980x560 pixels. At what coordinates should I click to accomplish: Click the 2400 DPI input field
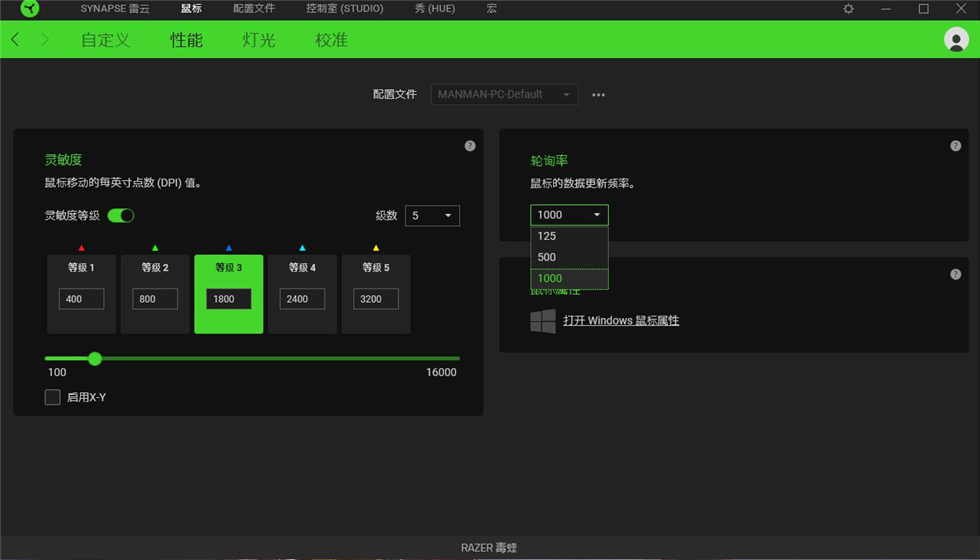(x=302, y=299)
